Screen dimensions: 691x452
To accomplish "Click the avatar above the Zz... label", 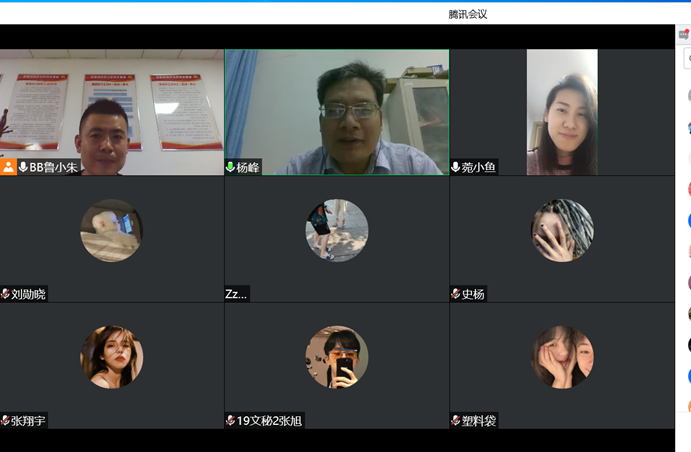I will (x=336, y=231).
